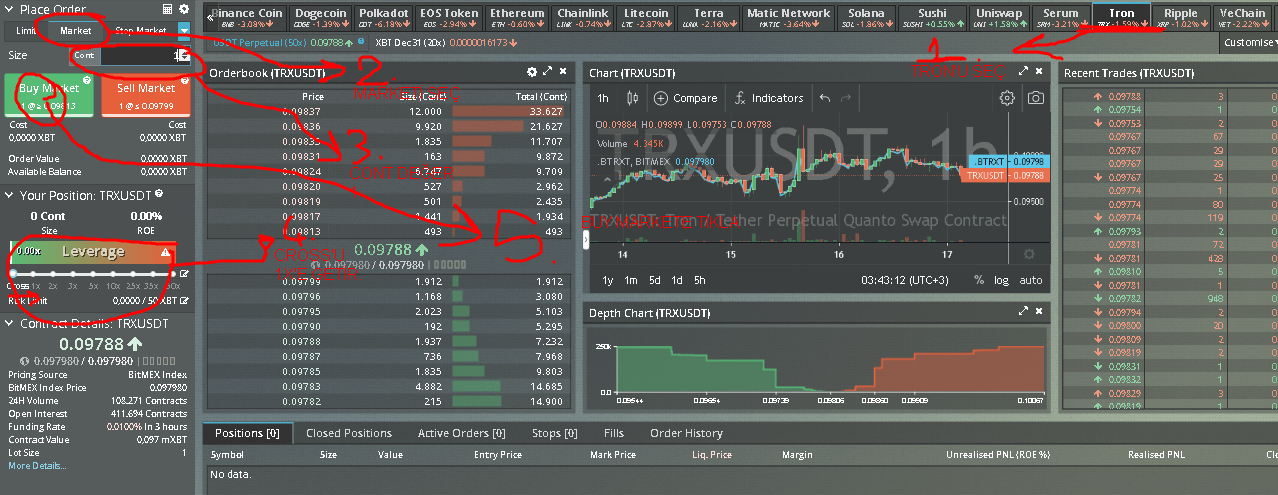Select the Ethereum coin tab

[518, 17]
